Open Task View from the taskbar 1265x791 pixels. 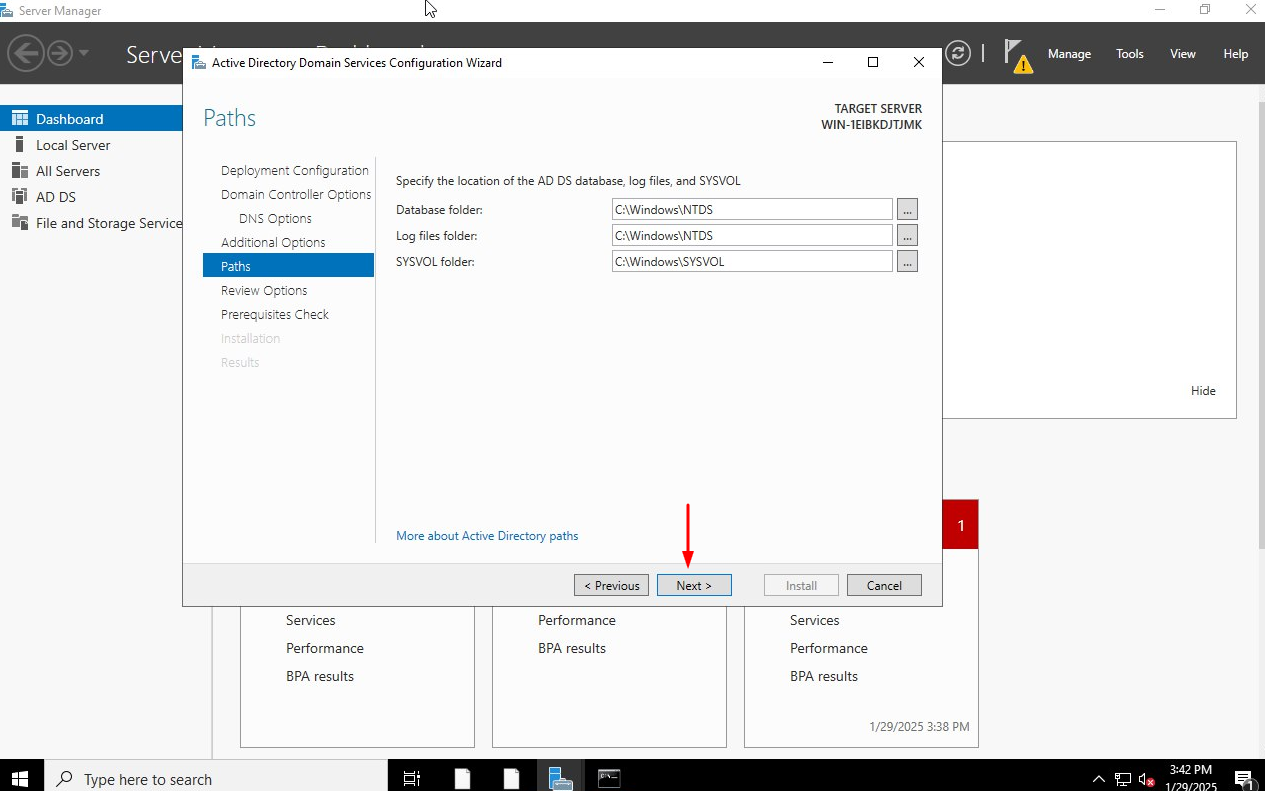(411, 778)
